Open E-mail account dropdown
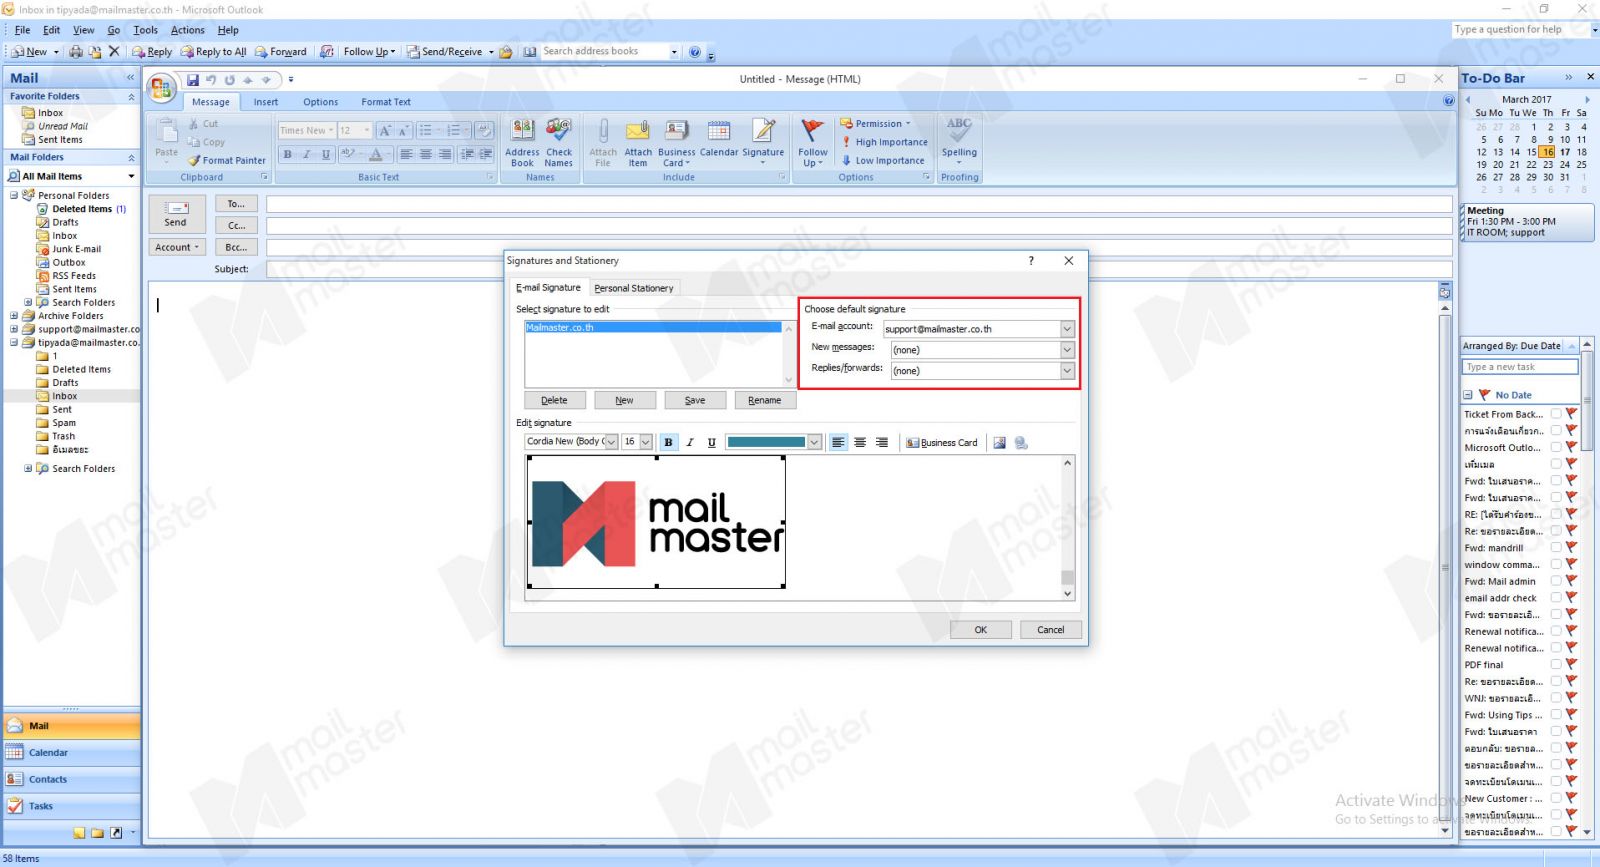The width and height of the screenshot is (1600, 867). pyautogui.click(x=1067, y=329)
